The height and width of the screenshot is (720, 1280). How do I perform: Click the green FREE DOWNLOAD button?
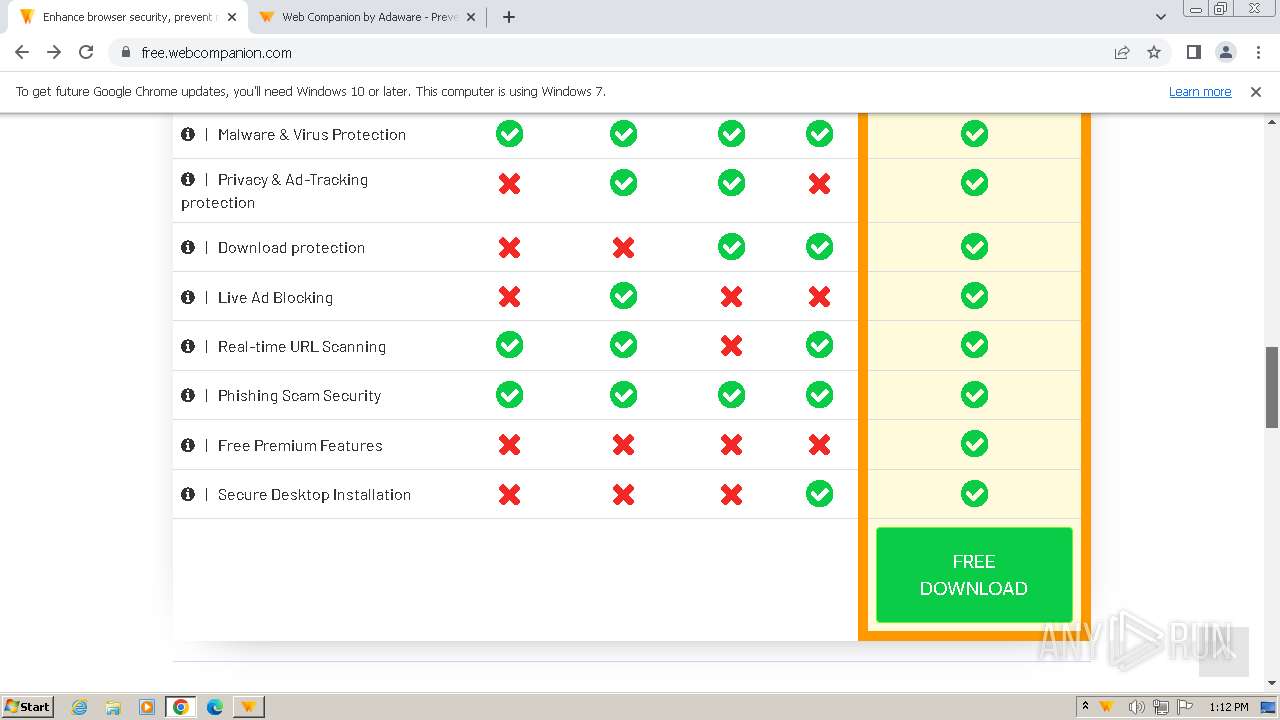974,575
